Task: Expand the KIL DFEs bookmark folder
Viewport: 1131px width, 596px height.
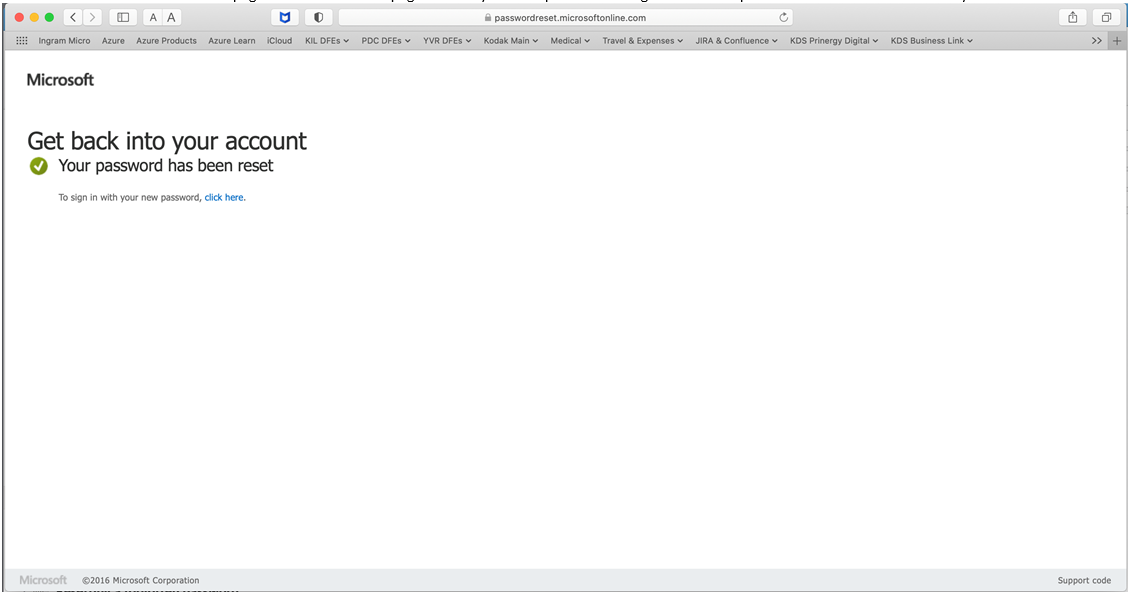Action: coord(327,40)
